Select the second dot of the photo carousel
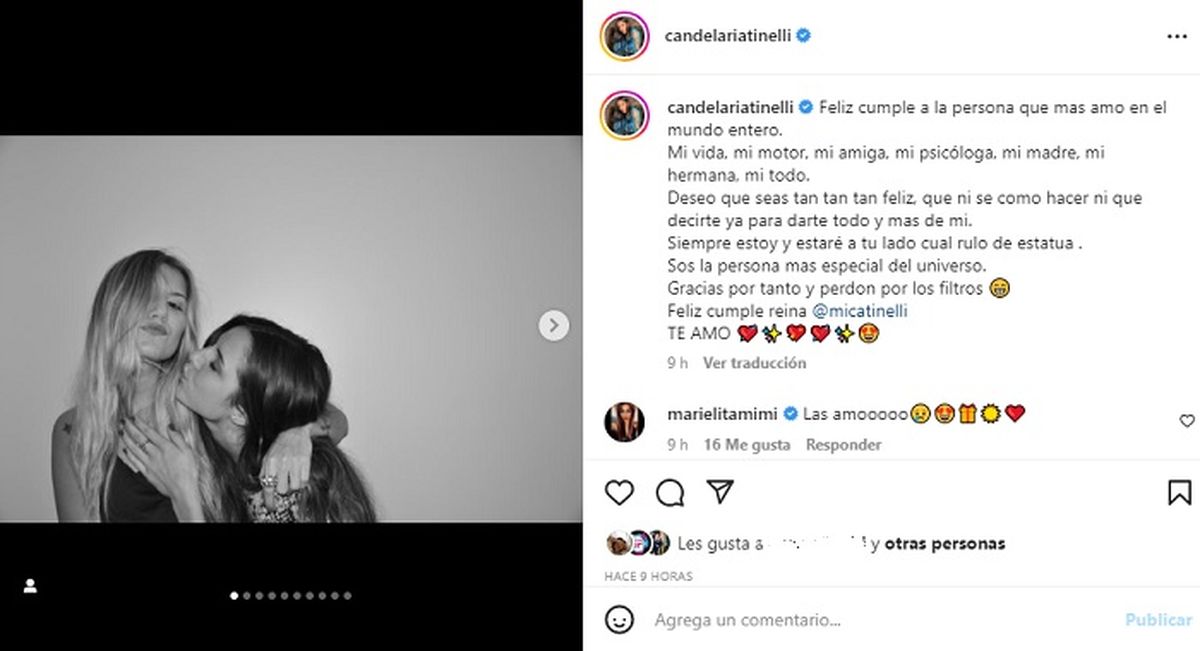Viewport: 1200px width, 651px height. 246,596
